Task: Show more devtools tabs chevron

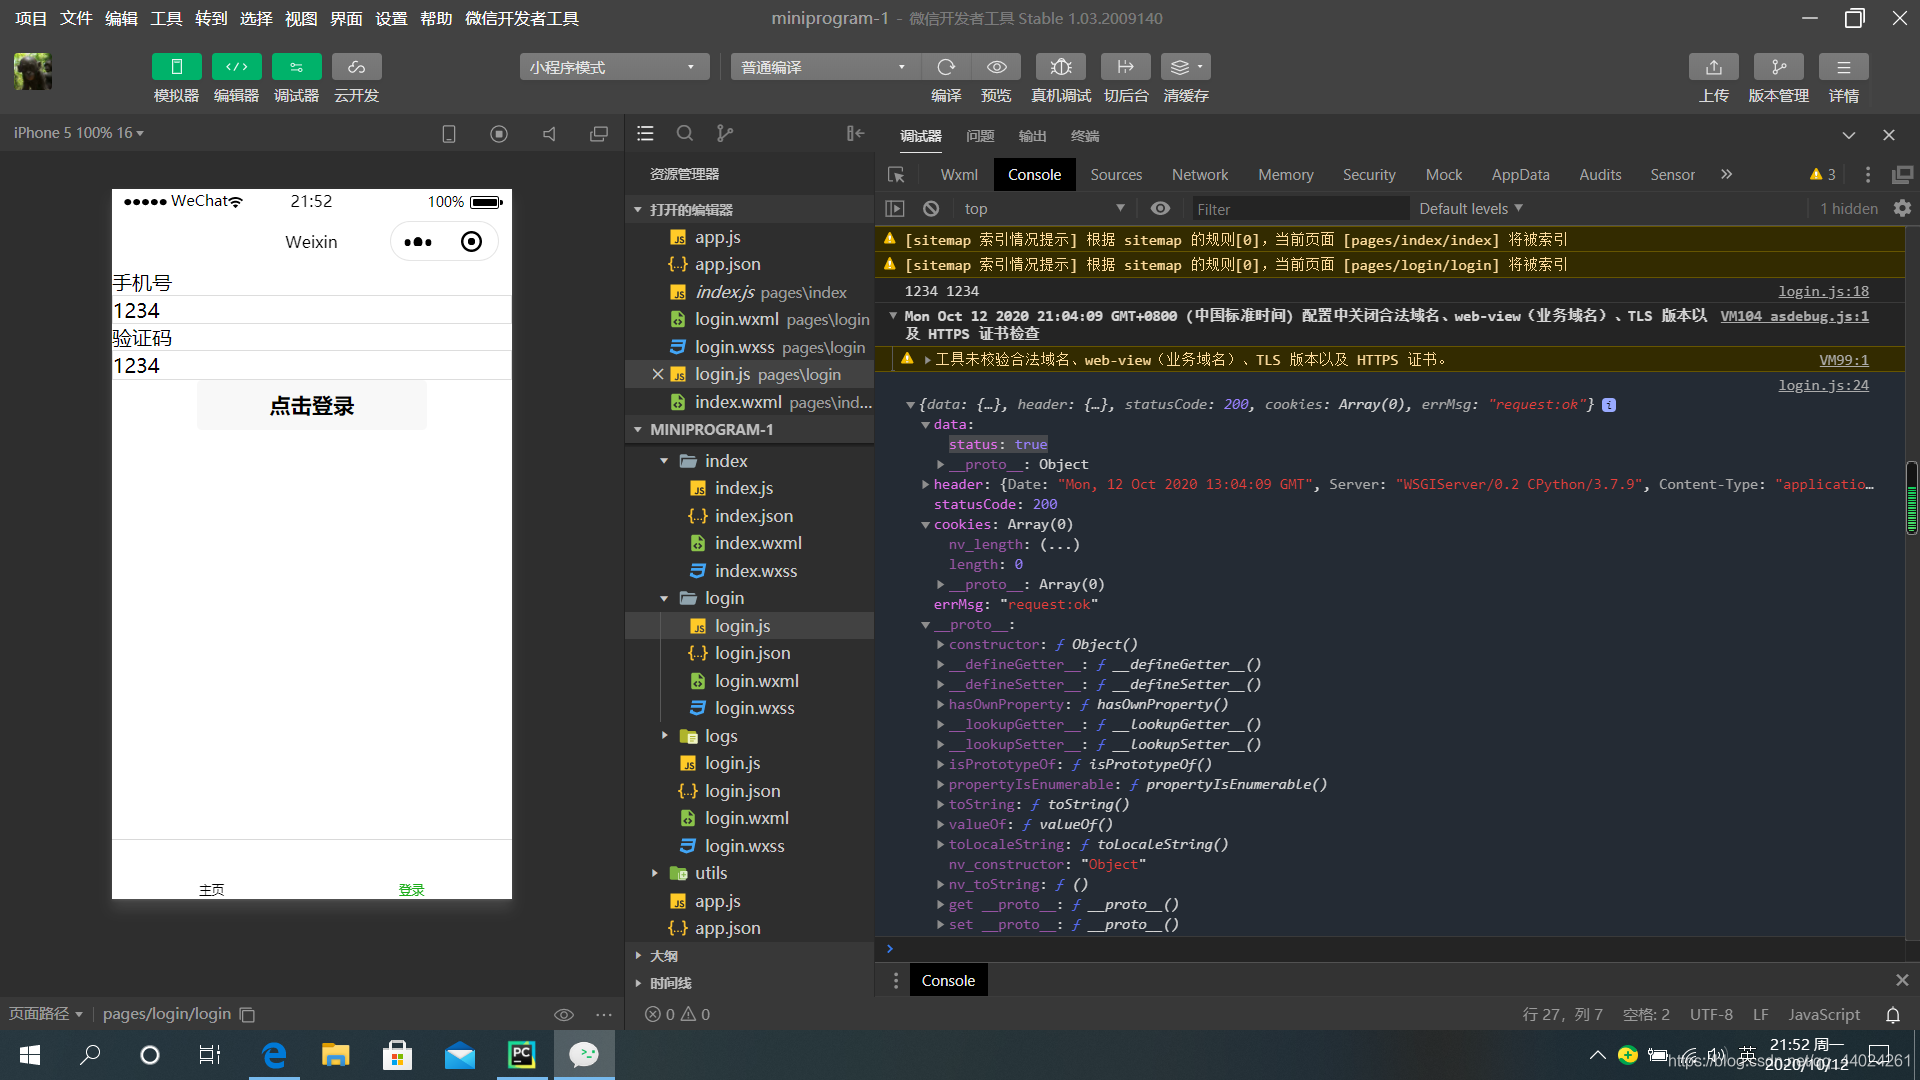Action: pos(1726,175)
